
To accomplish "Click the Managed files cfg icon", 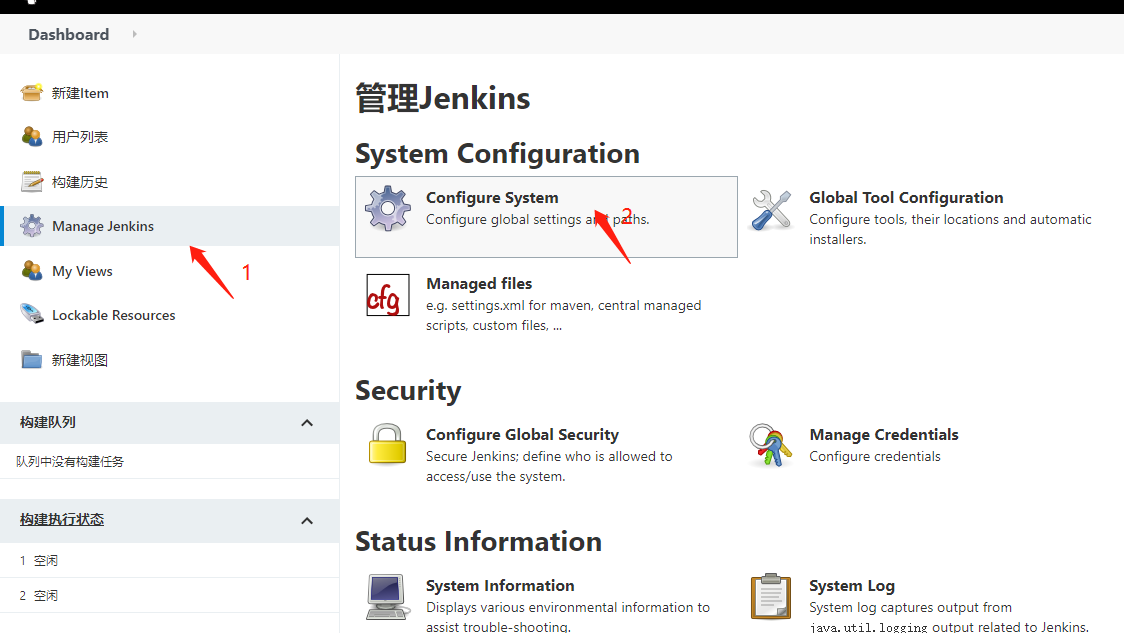I will 388,295.
